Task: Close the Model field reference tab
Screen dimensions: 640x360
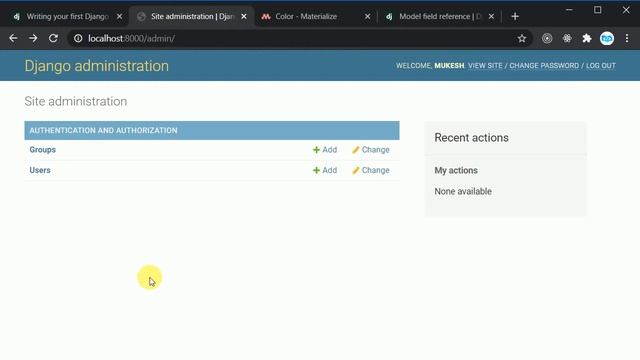Action: pyautogui.click(x=491, y=16)
